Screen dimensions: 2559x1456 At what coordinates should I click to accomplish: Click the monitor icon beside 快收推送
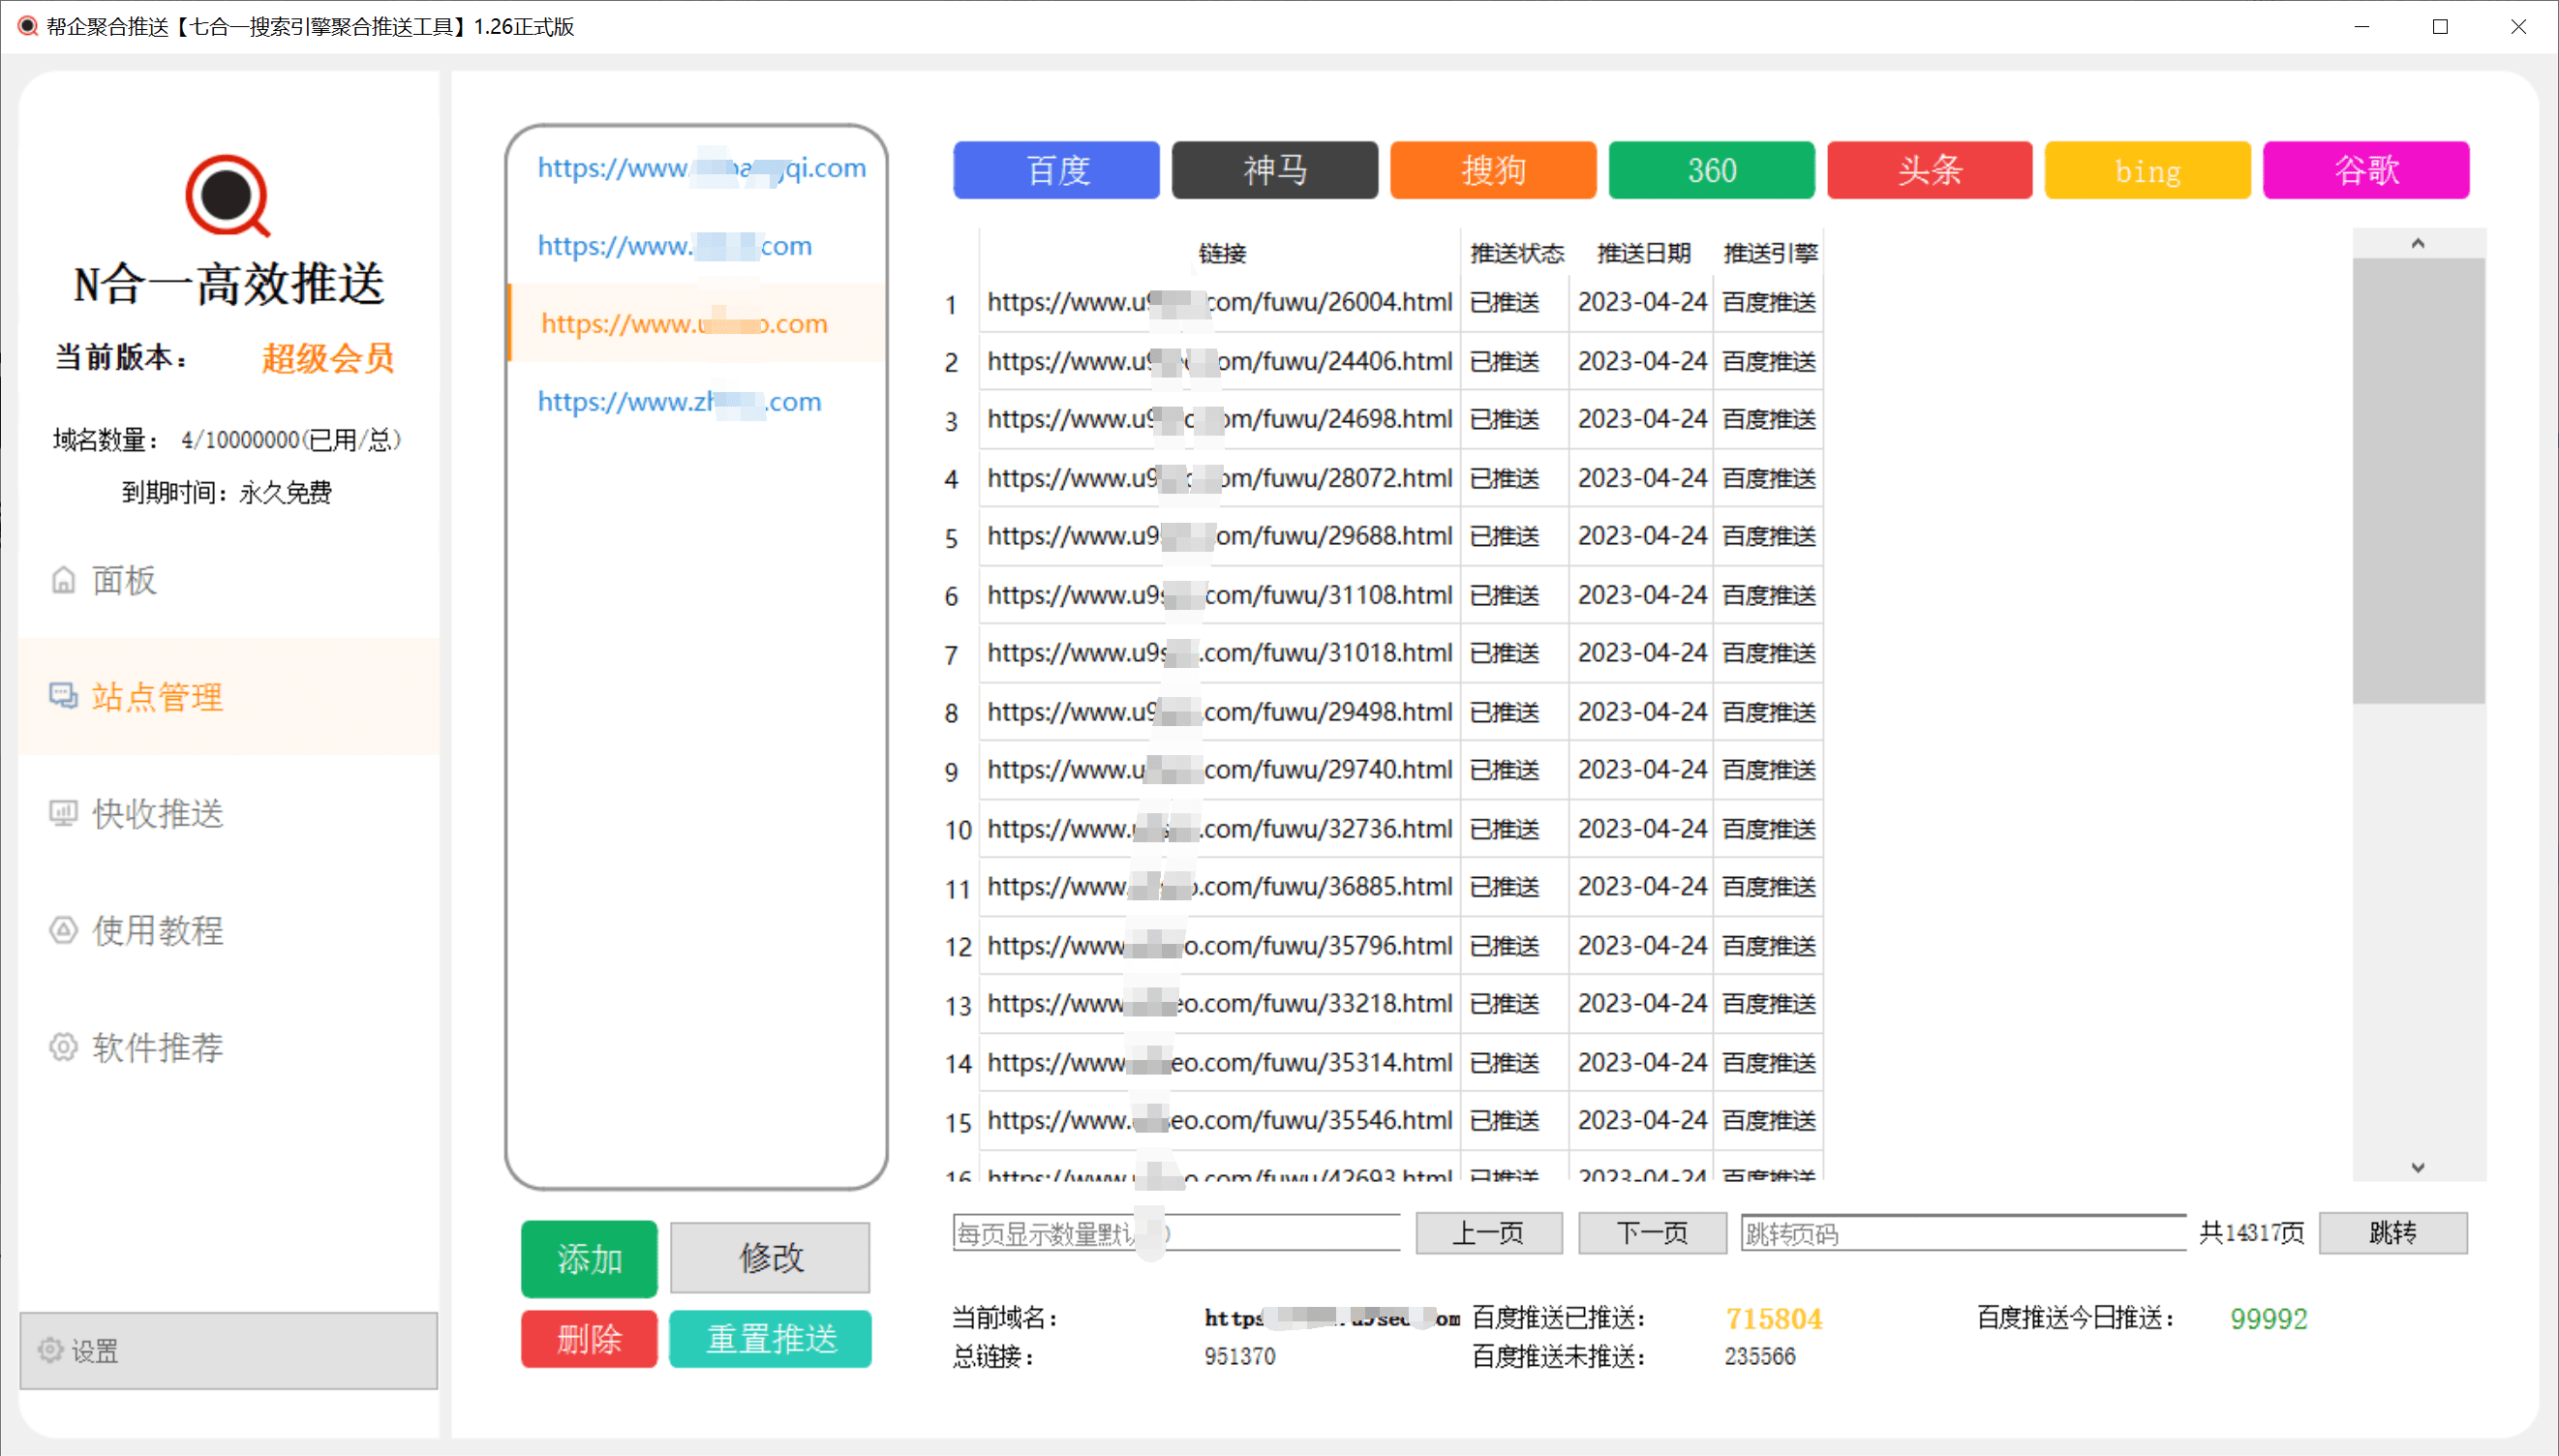point(63,813)
